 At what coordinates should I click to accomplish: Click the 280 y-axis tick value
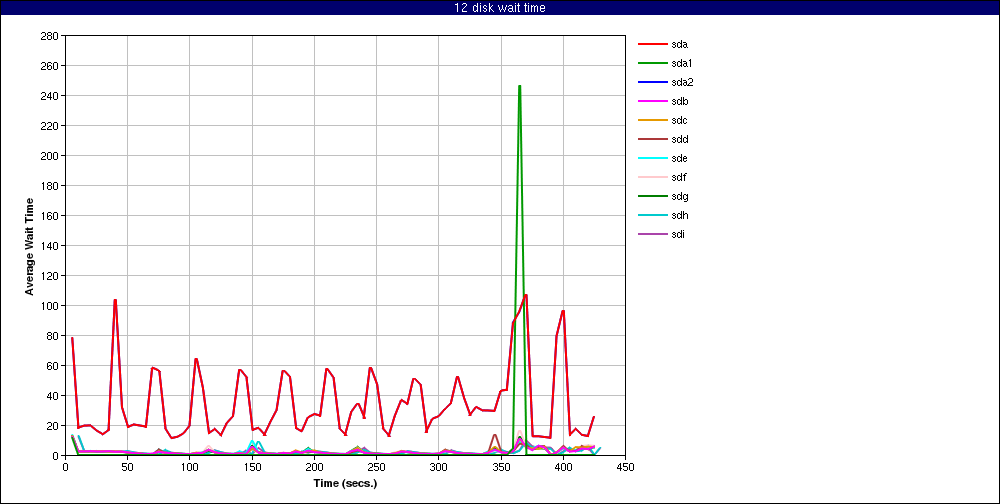pos(50,36)
